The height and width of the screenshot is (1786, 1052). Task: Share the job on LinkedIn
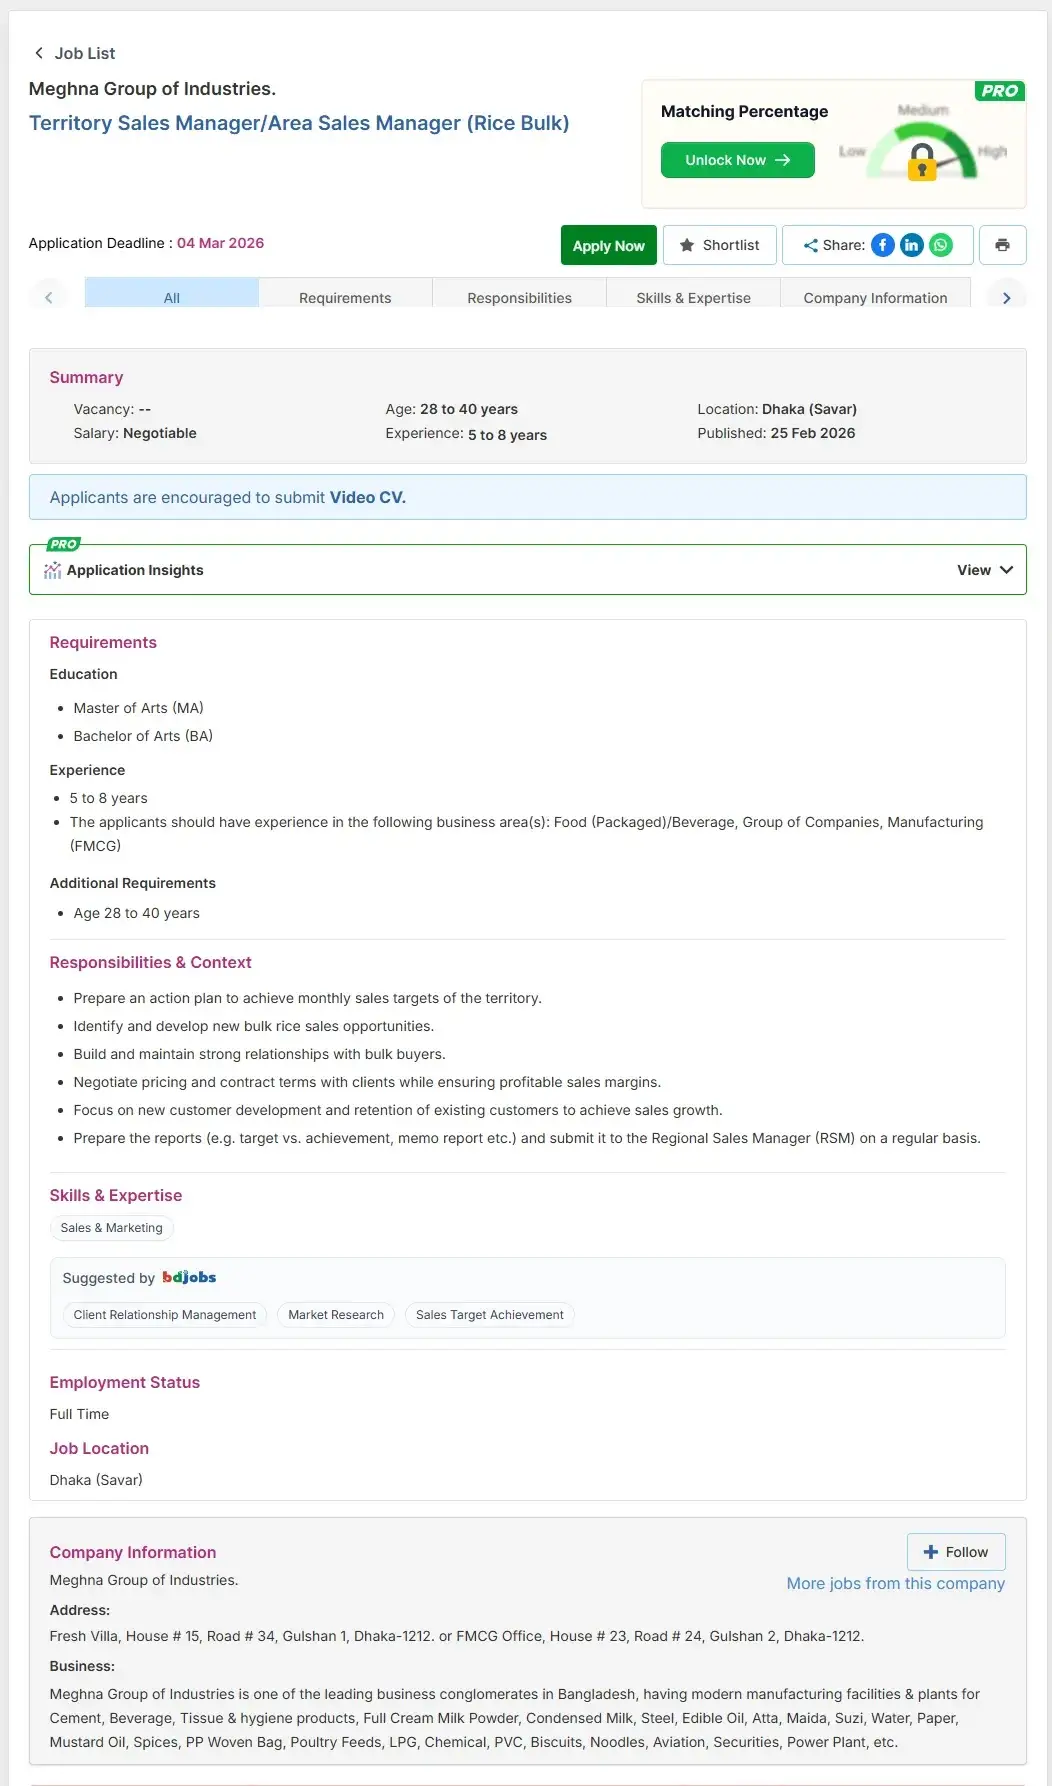pyautogui.click(x=911, y=245)
